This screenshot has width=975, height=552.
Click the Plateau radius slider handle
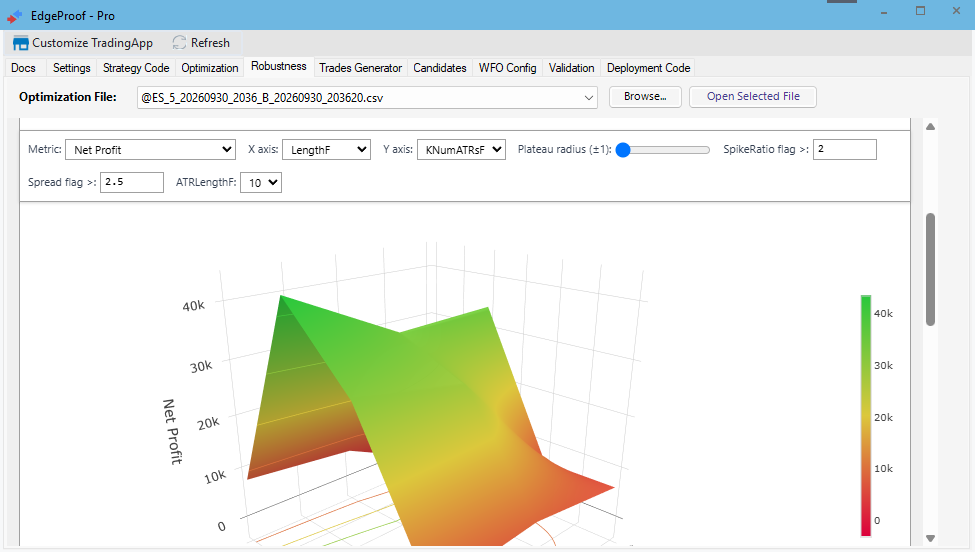[x=623, y=150]
